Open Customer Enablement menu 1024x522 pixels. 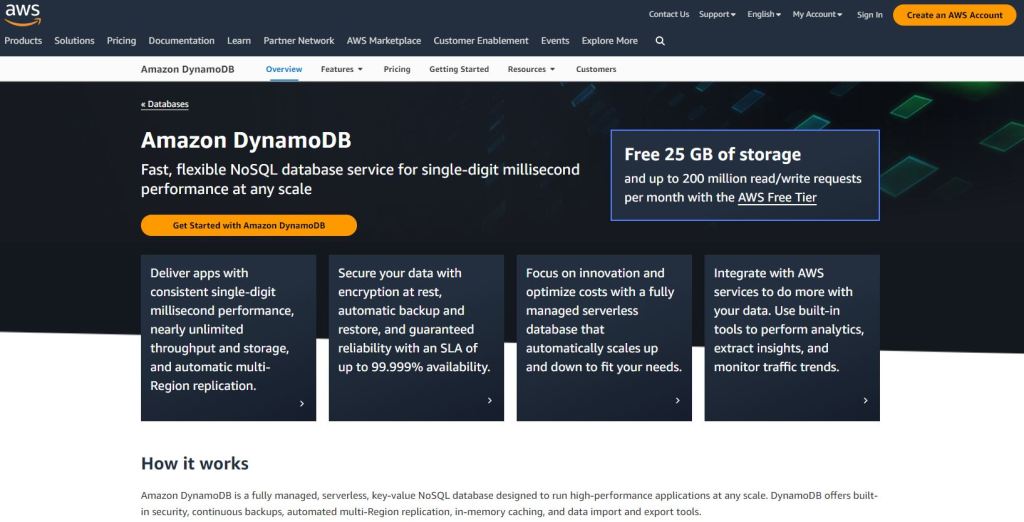[x=481, y=41]
